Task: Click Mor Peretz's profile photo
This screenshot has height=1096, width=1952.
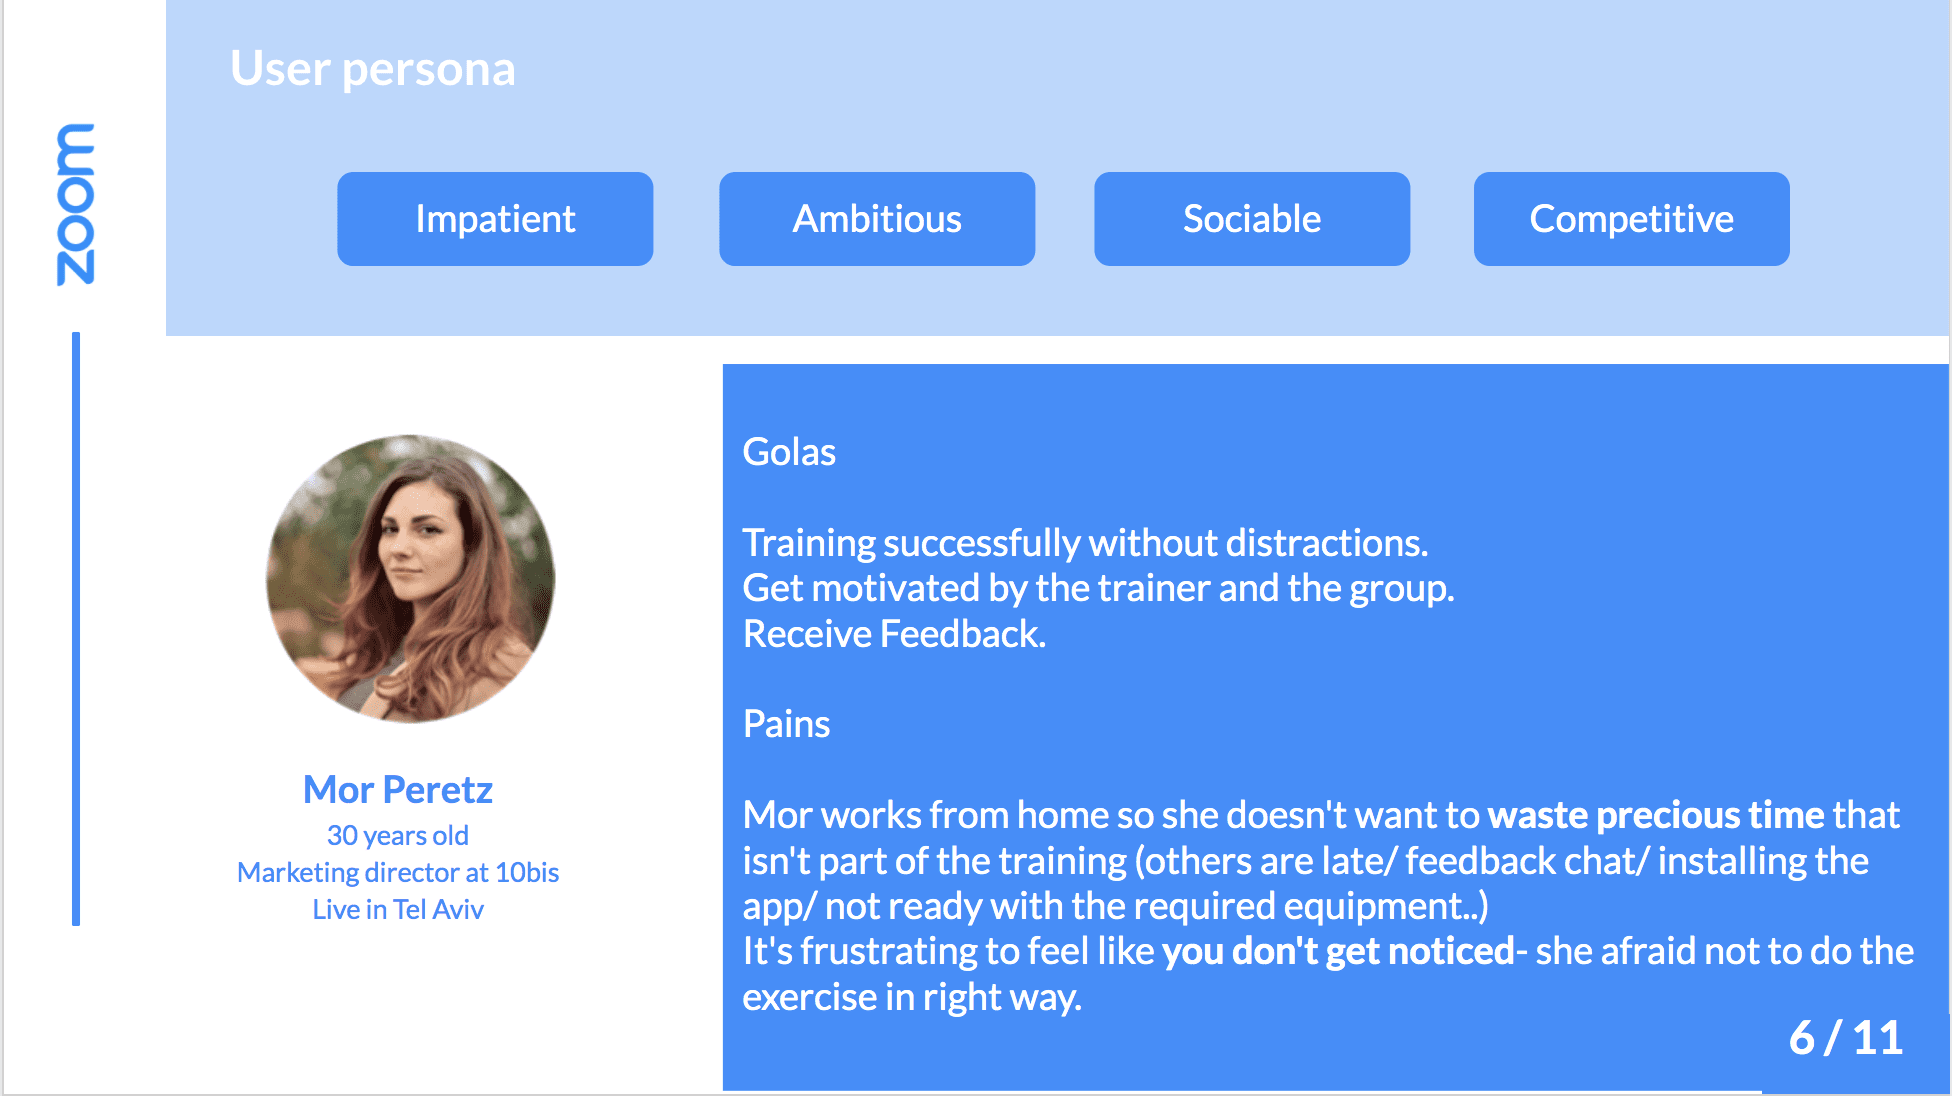Action: point(410,578)
